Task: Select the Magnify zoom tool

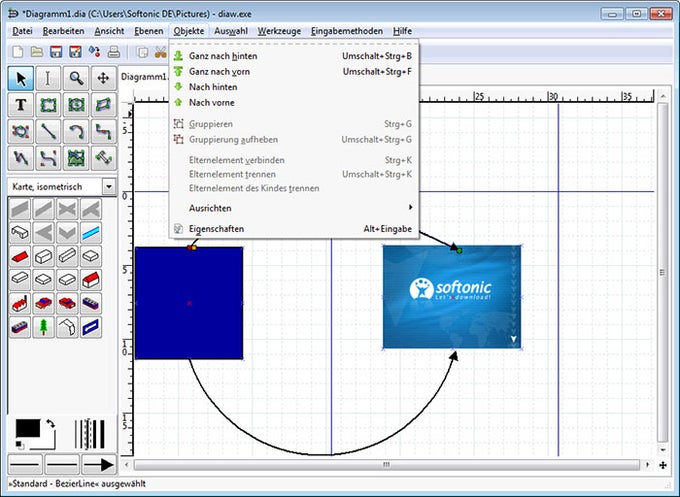Action: pos(75,78)
